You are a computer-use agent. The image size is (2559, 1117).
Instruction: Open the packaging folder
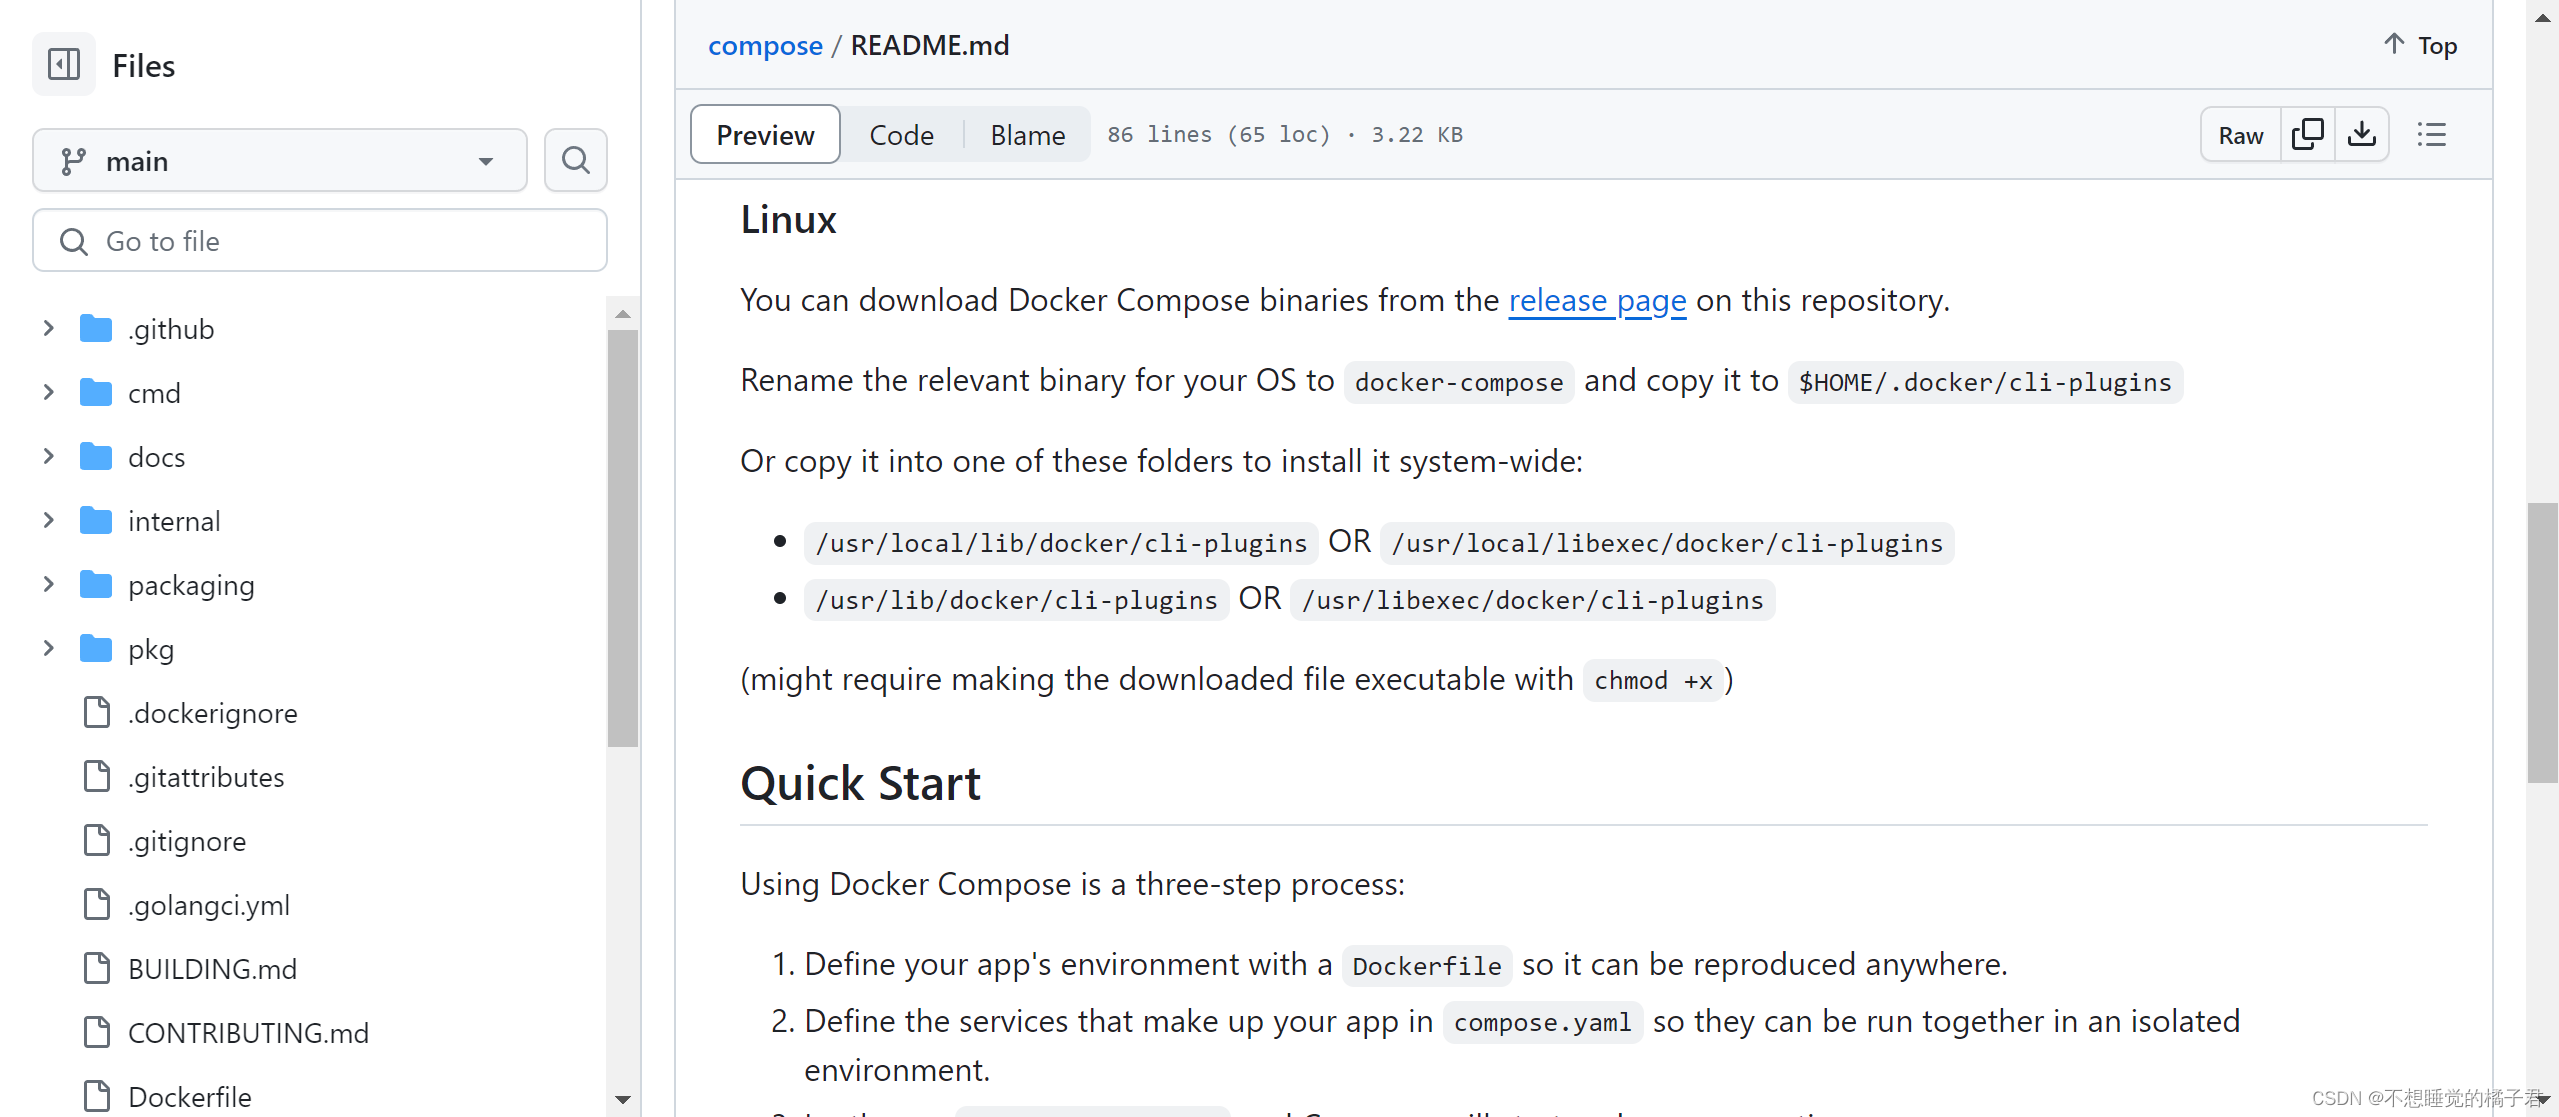coord(191,585)
